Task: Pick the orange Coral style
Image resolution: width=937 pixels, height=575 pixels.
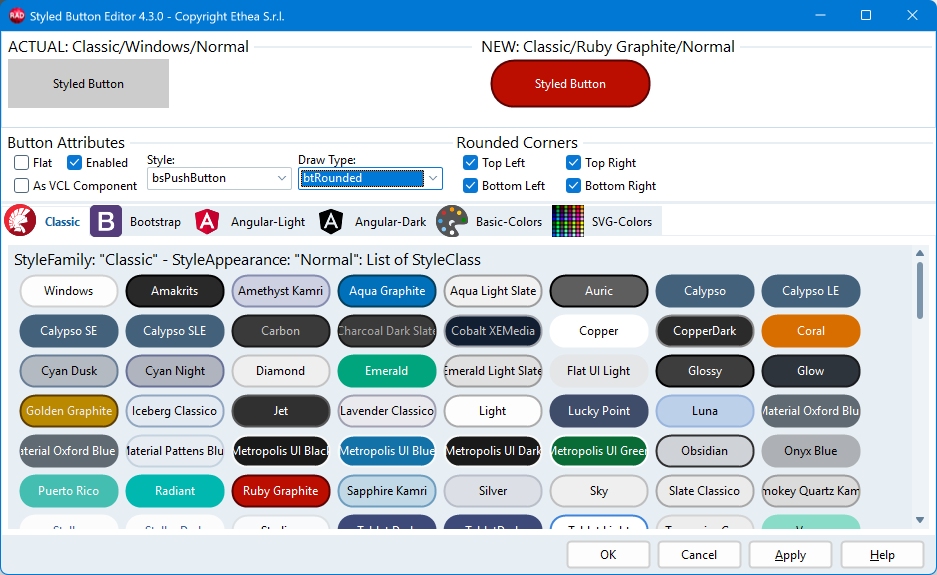Action: (811, 331)
